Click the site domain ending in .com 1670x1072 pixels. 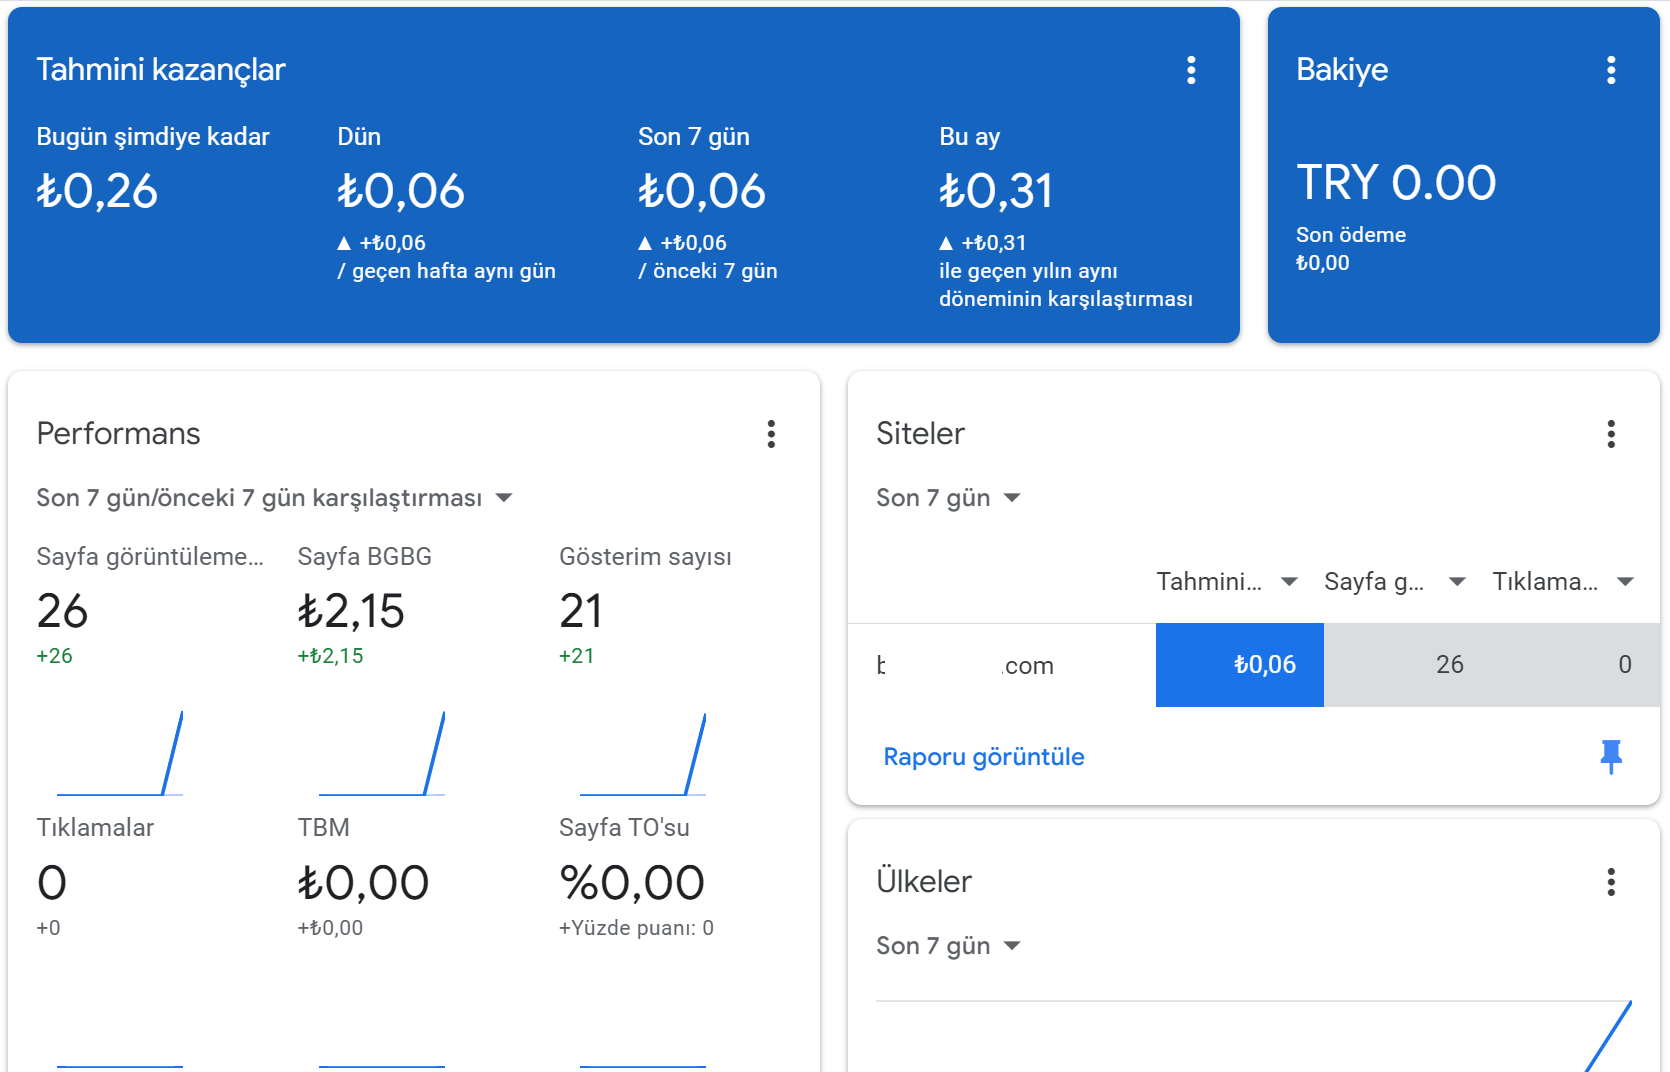965,666
